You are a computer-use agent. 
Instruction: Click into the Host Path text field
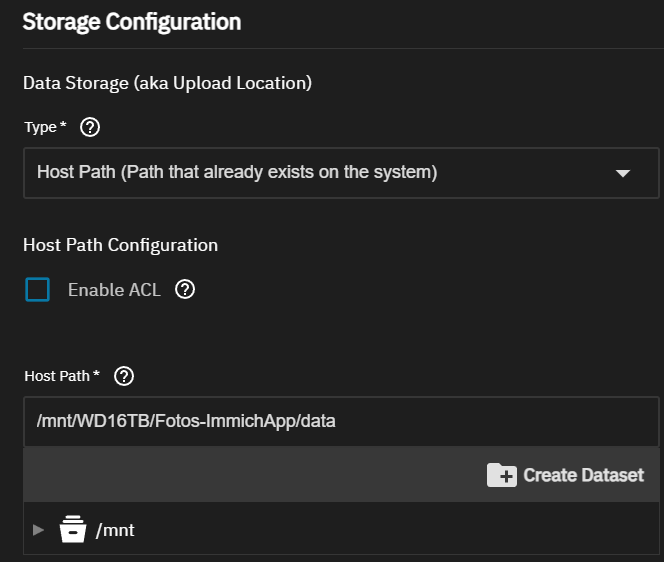340,421
